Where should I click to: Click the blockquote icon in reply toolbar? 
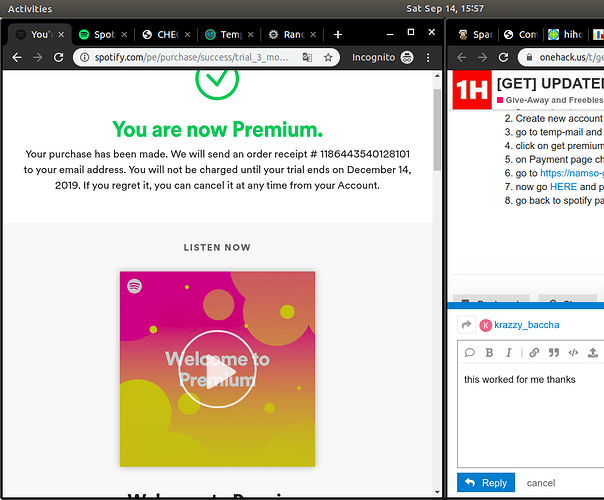pyautogui.click(x=553, y=353)
